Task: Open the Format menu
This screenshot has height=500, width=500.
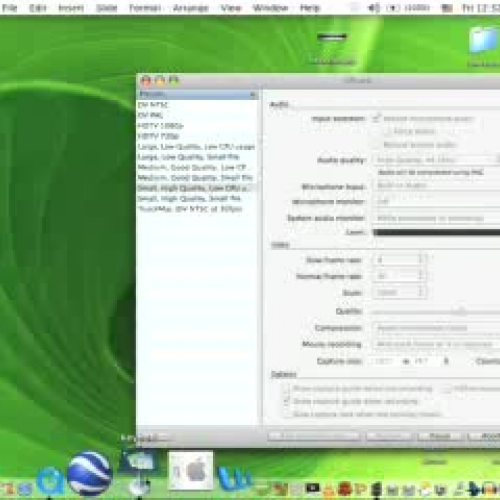Action: (x=145, y=8)
